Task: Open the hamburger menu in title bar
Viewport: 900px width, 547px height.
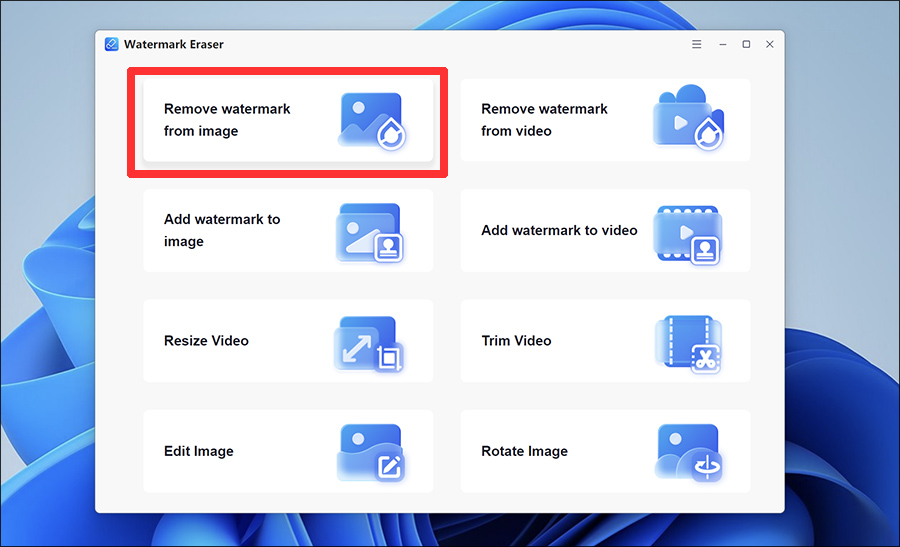Action: click(696, 44)
